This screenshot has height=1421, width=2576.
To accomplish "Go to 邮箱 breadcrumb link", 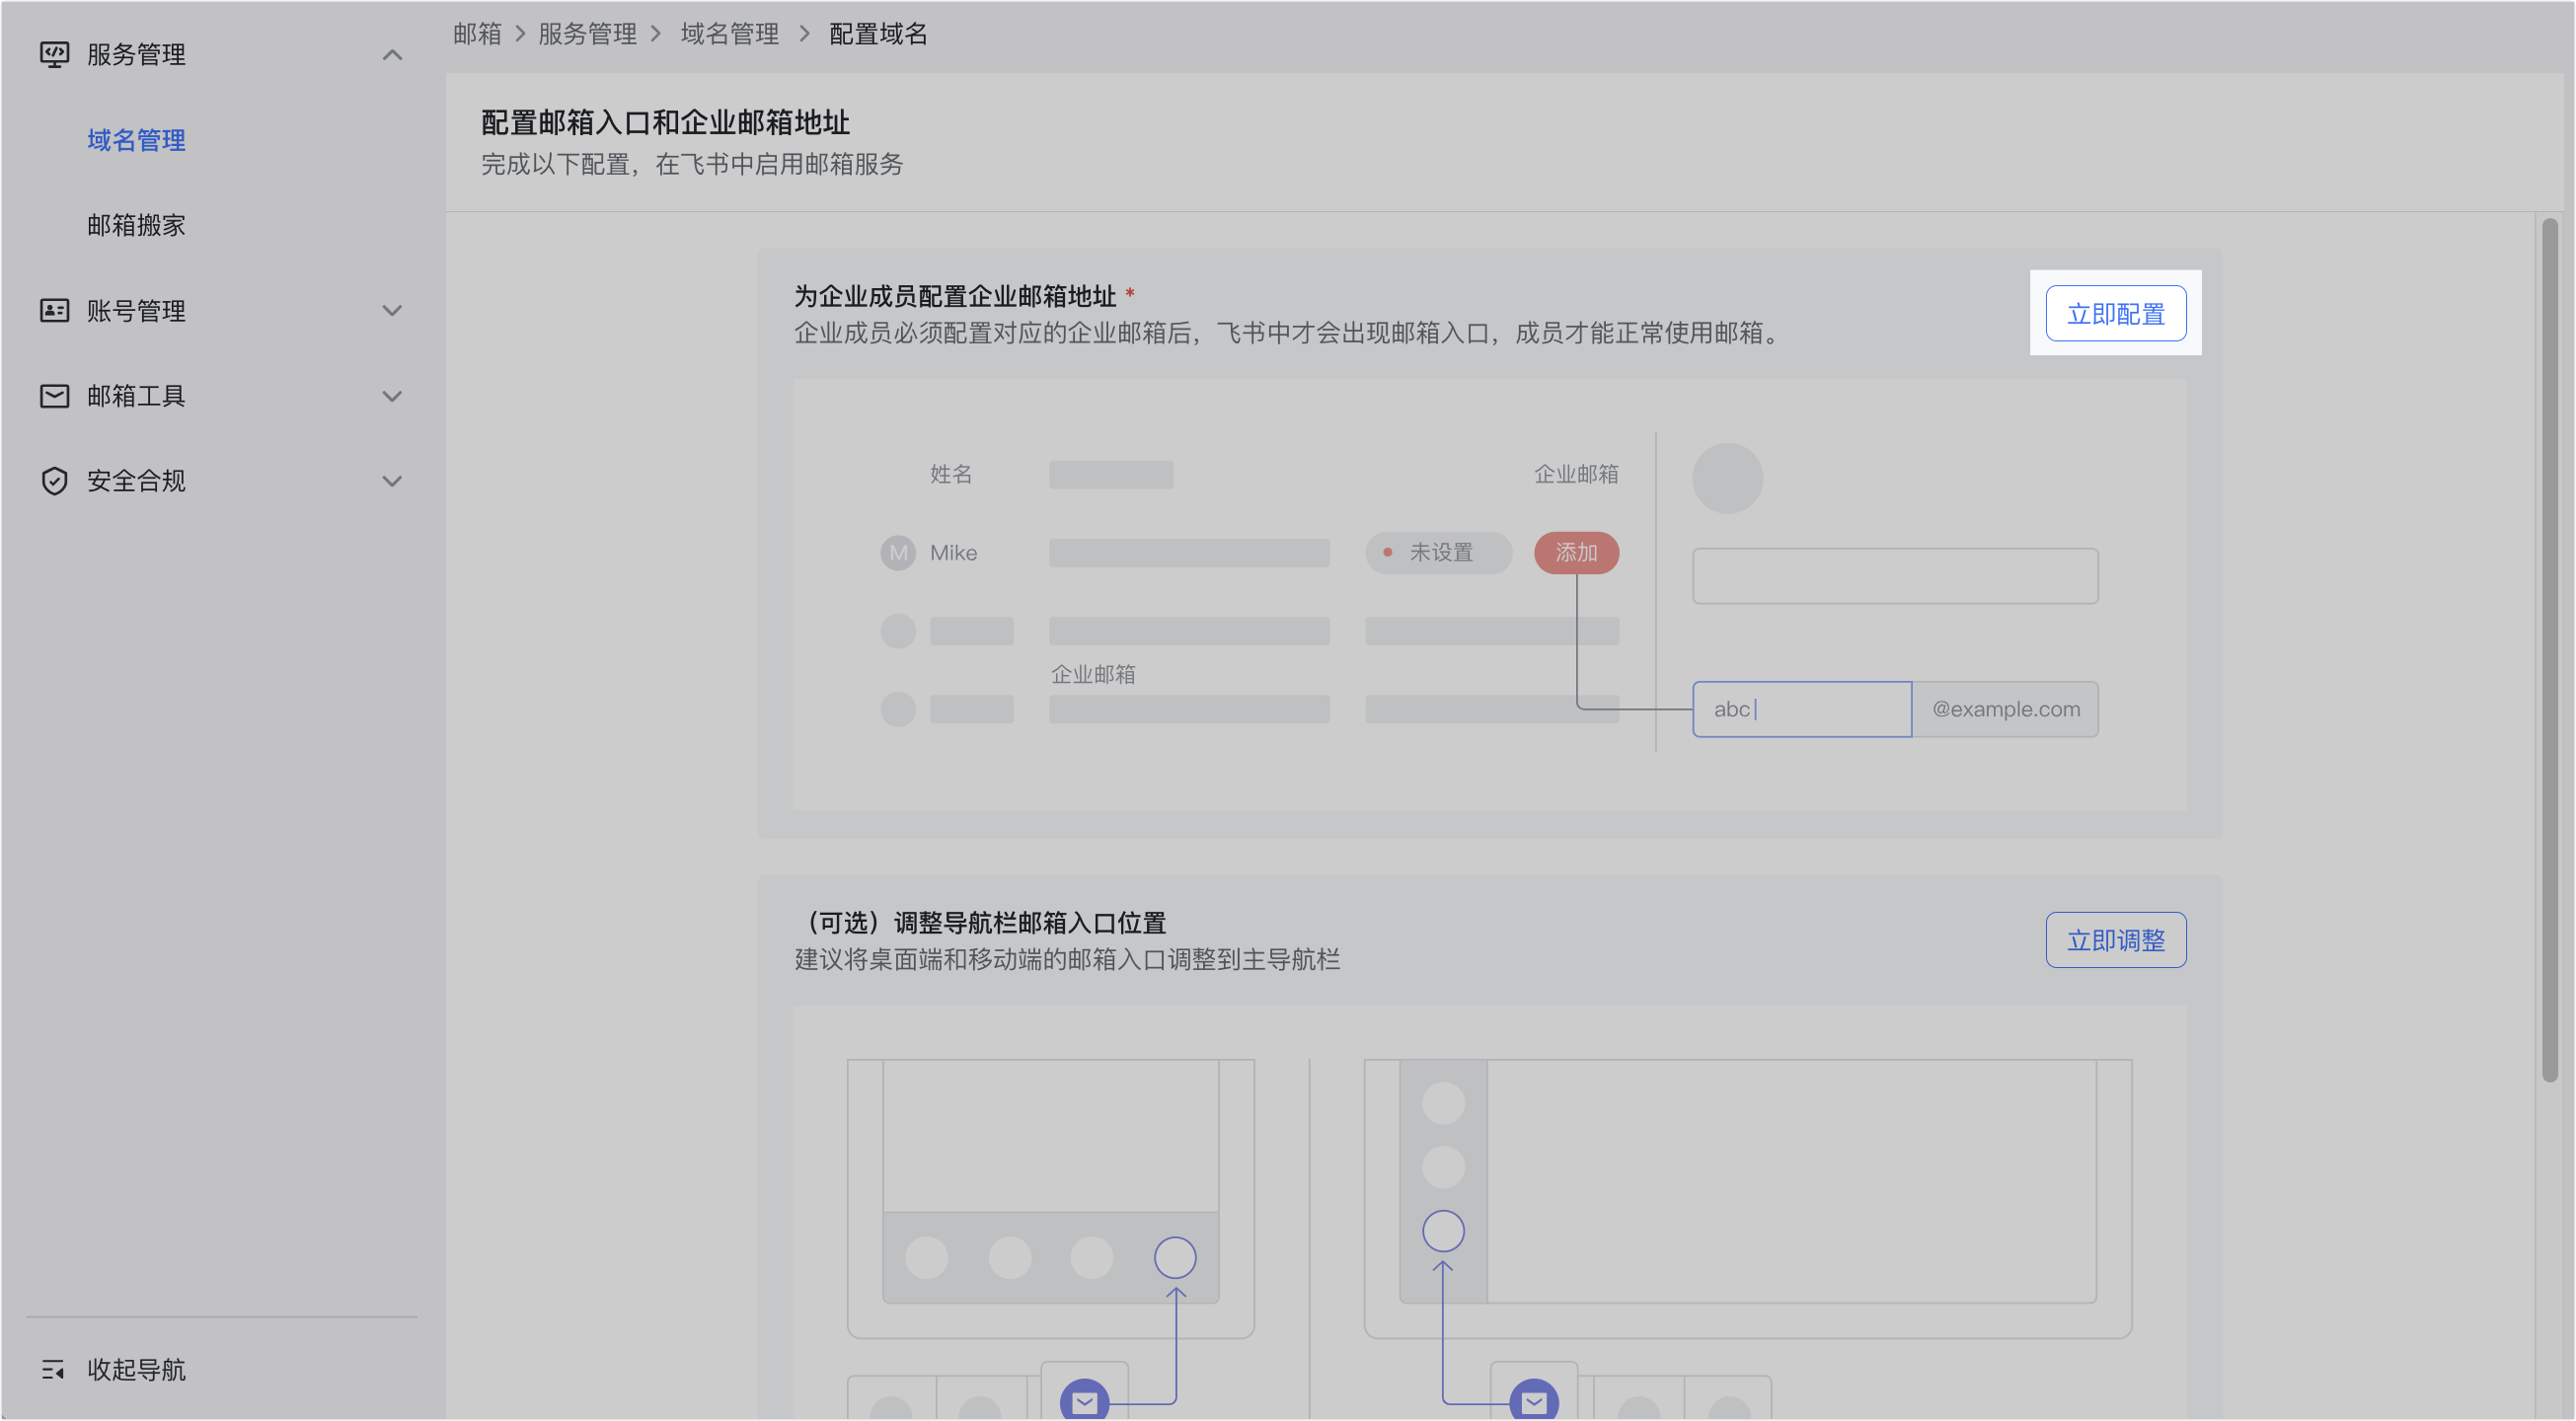I will pos(477,34).
